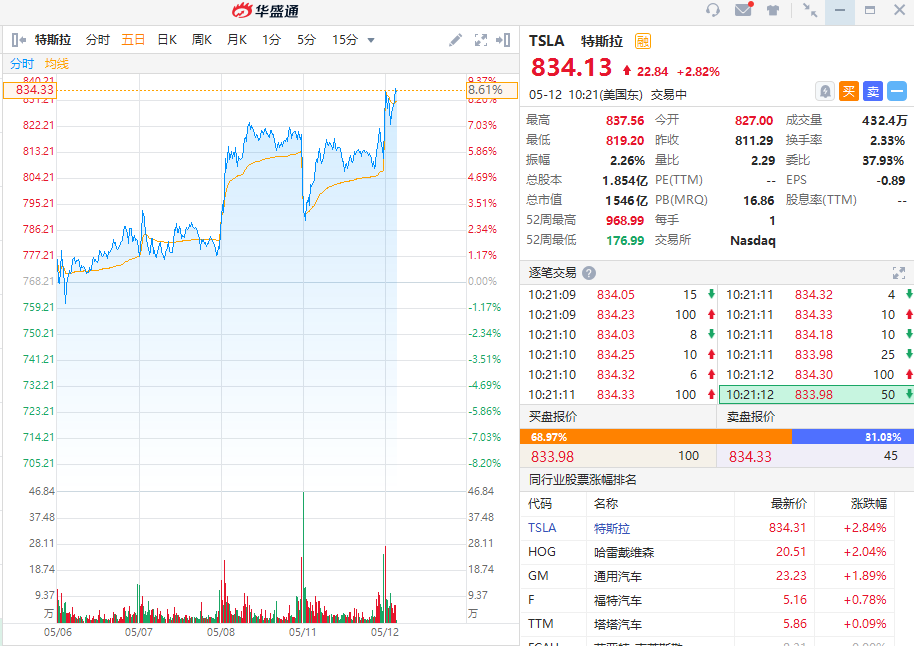This screenshot has width=914, height=646.
Task: Select the F 福特汽车 row
Action: pyautogui.click(x=707, y=600)
